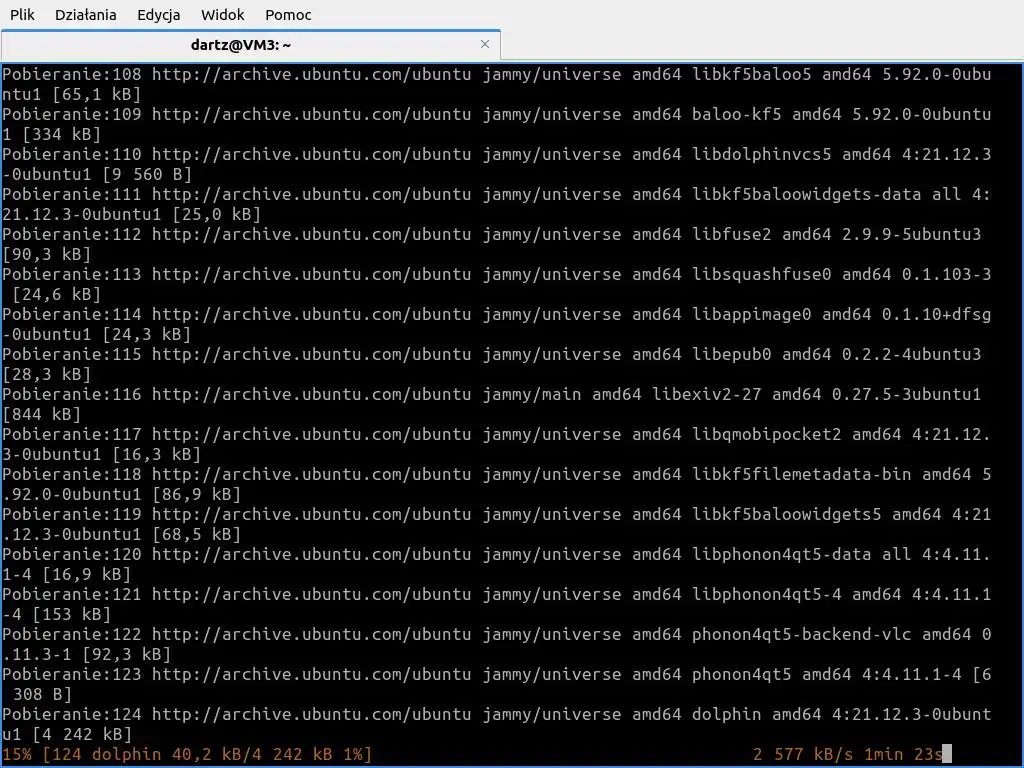1024x768 pixels.
Task: Click the [9 560 B] size text
Action: [147, 174]
